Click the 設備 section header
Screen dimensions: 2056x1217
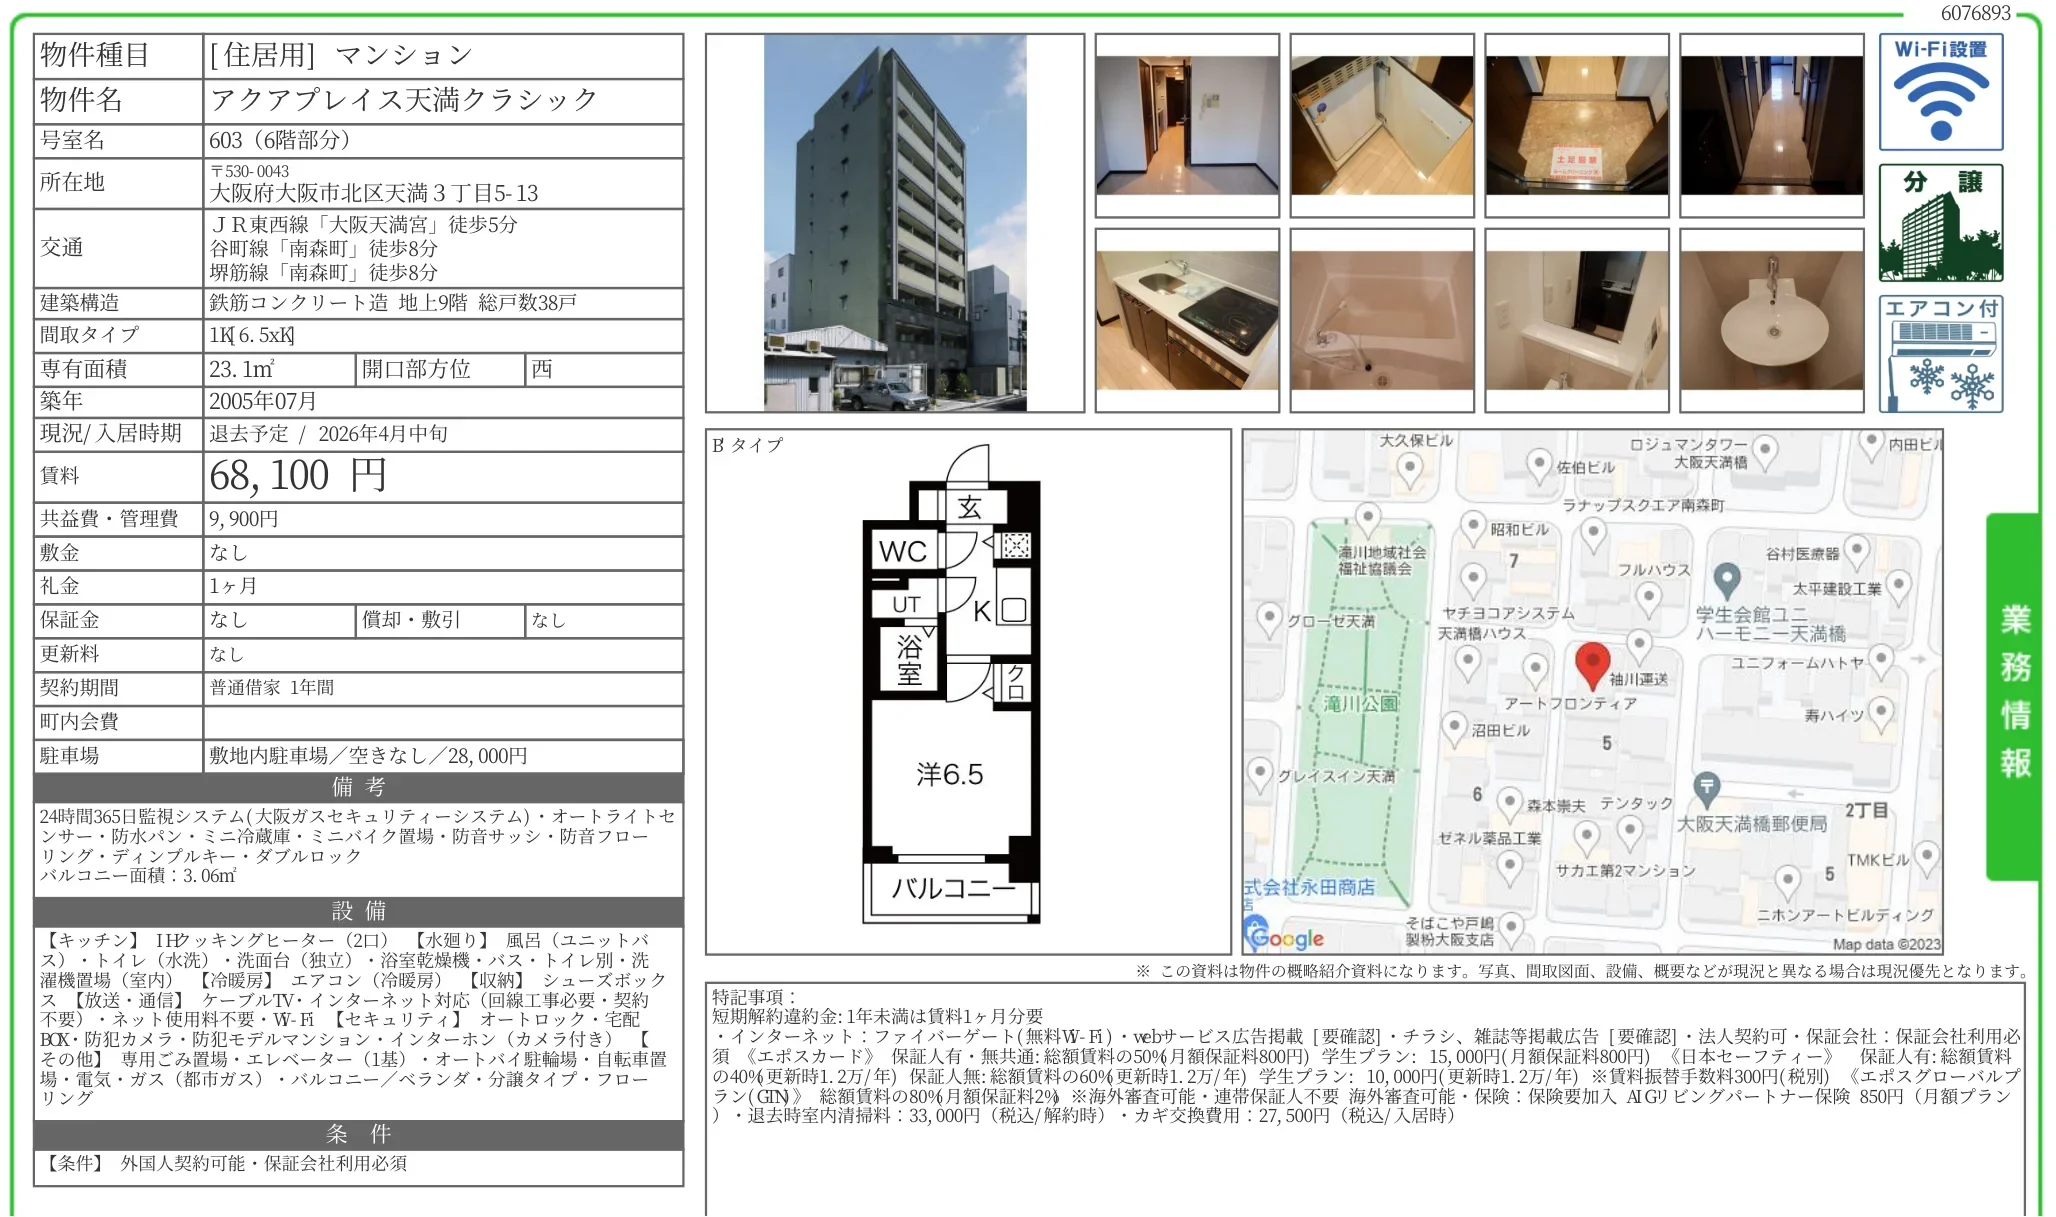(x=358, y=911)
